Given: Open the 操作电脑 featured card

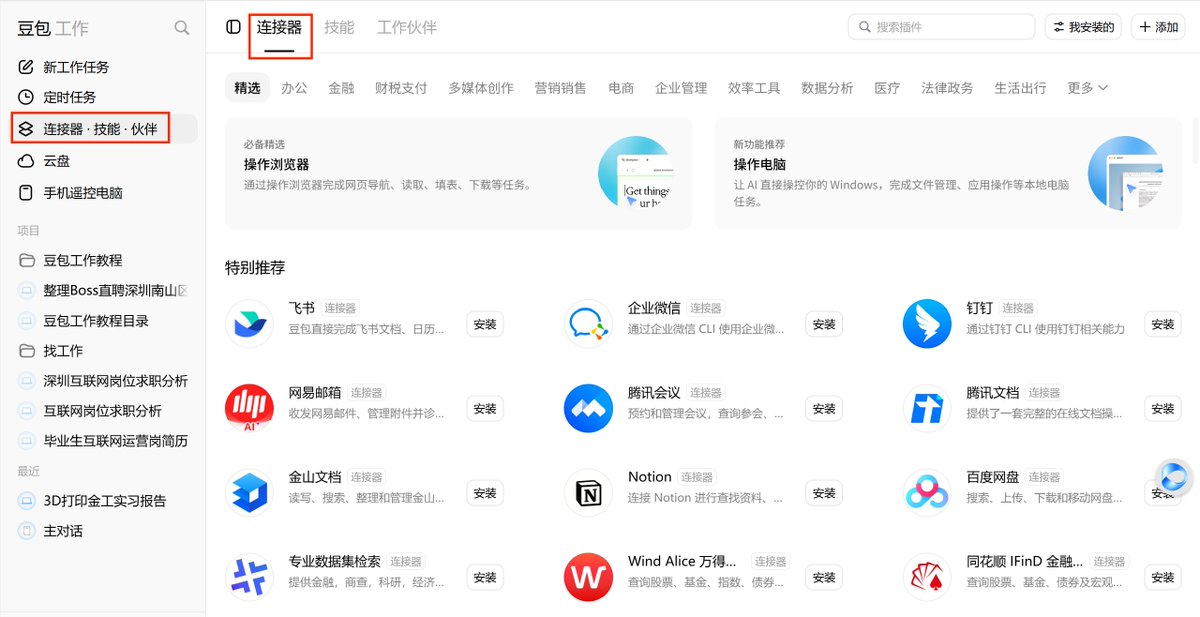Looking at the screenshot, I should [x=948, y=173].
